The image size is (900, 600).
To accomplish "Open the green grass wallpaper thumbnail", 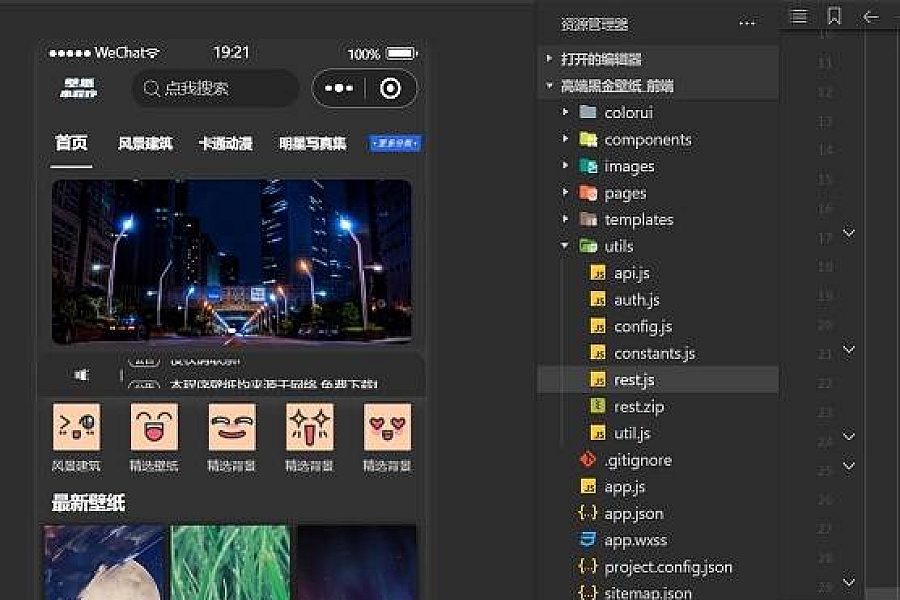I will pyautogui.click(x=230, y=562).
